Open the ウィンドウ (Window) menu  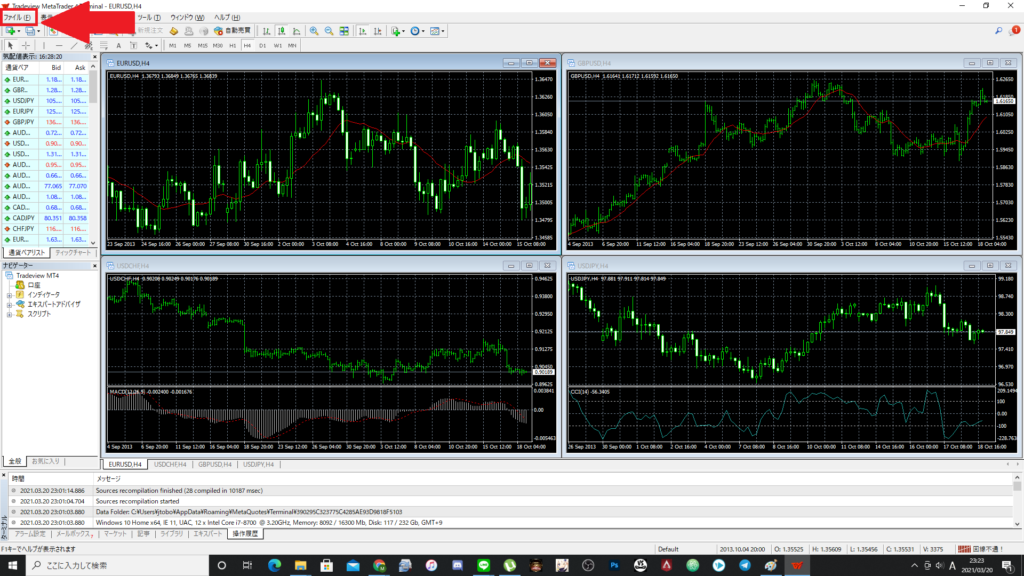click(187, 18)
